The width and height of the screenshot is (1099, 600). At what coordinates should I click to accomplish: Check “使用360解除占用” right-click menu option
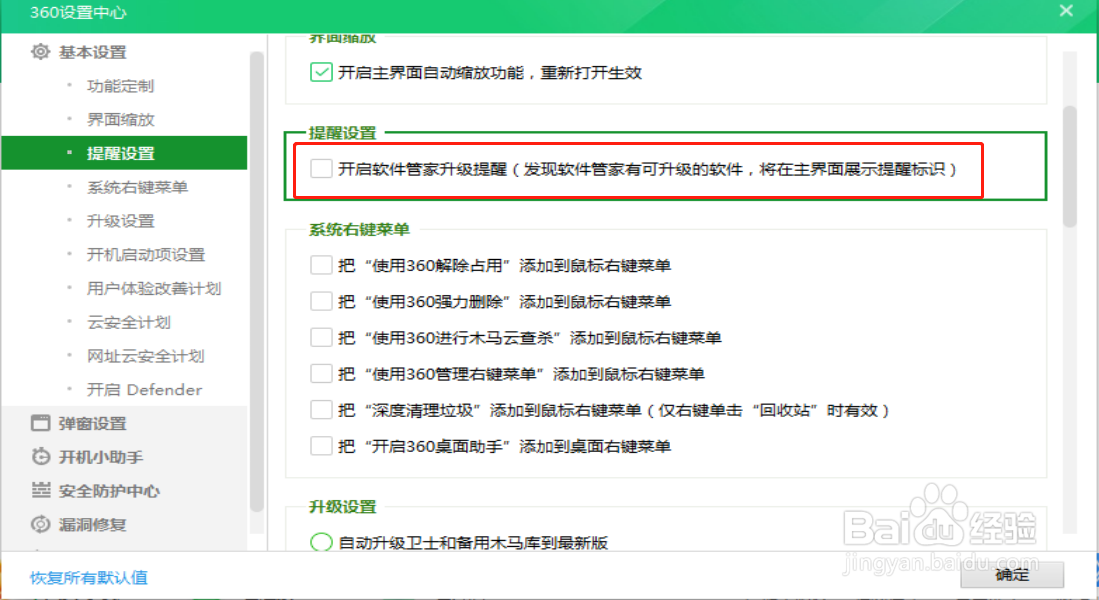(x=321, y=265)
